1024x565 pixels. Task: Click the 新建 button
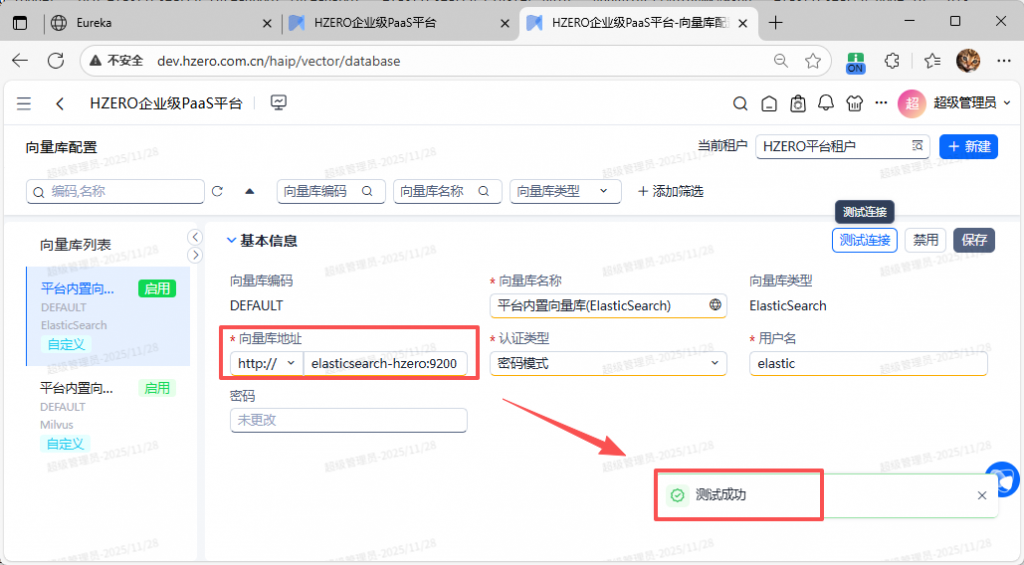(x=968, y=147)
